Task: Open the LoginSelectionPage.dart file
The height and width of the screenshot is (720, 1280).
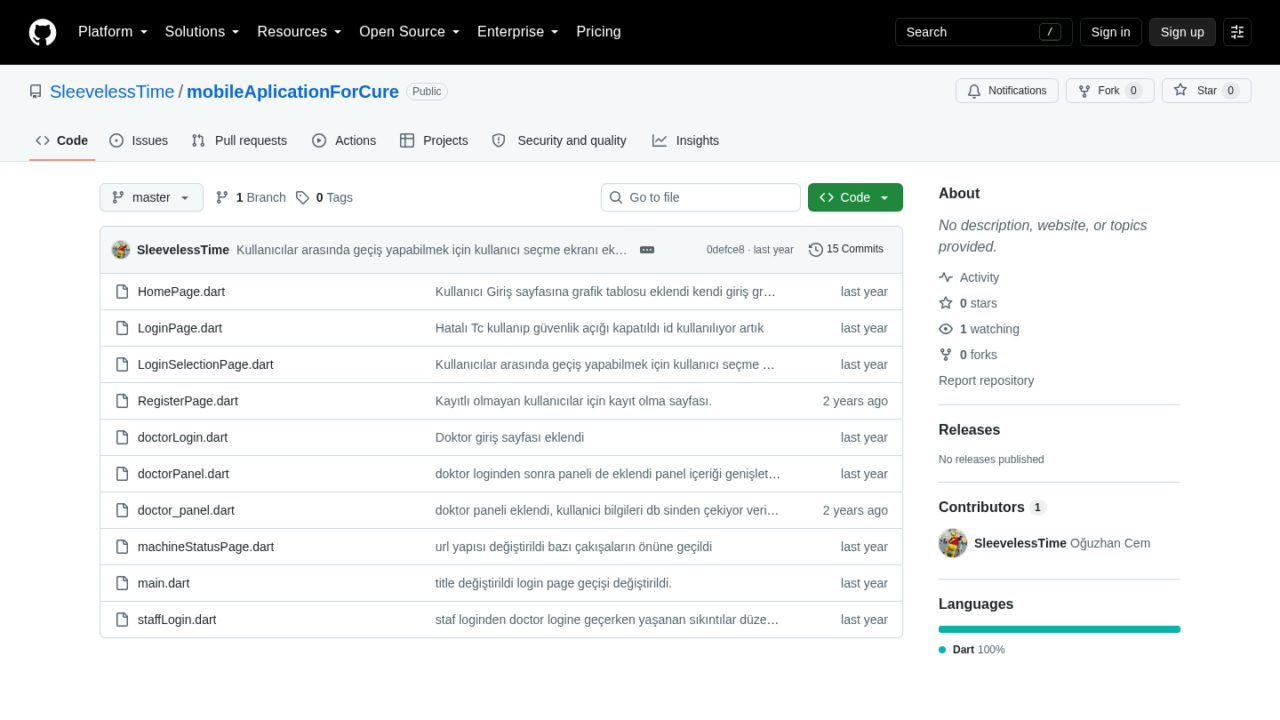Action: [x=206, y=365]
